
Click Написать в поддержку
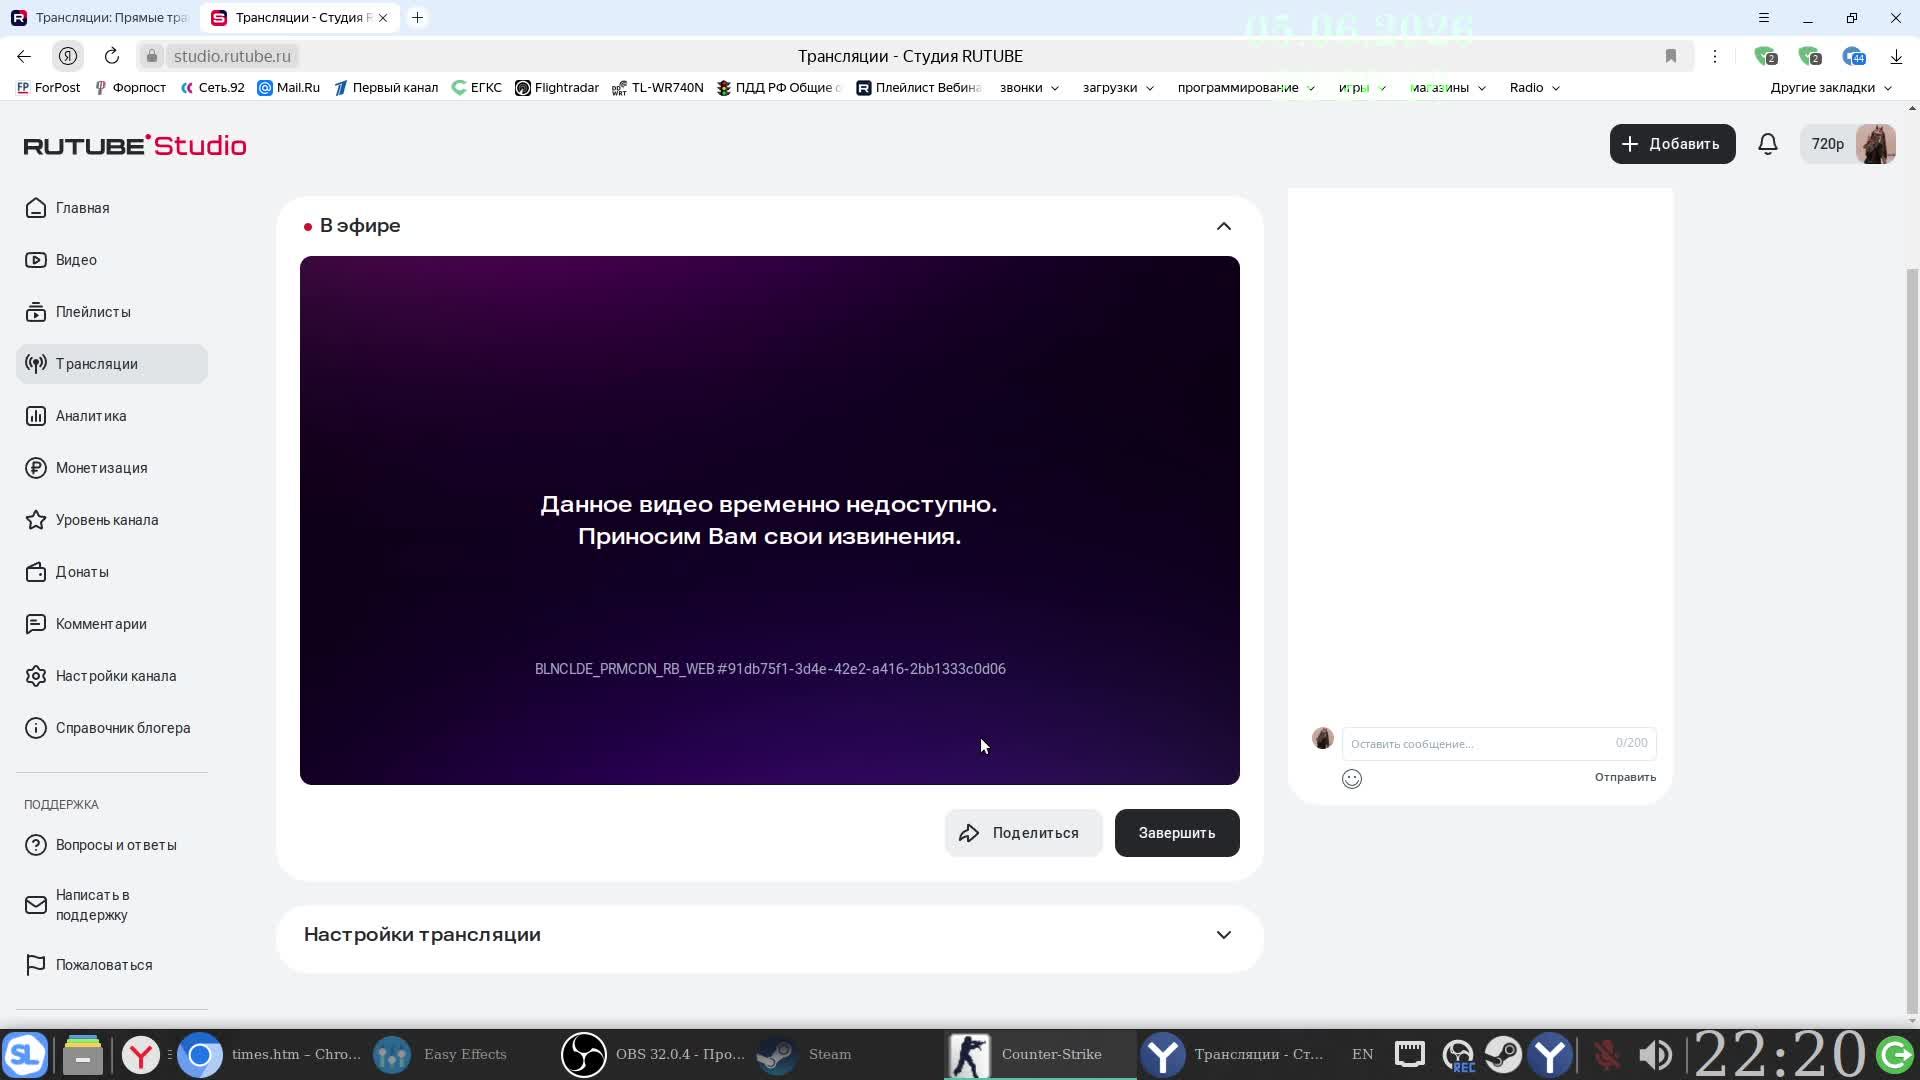pyautogui.click(x=112, y=905)
